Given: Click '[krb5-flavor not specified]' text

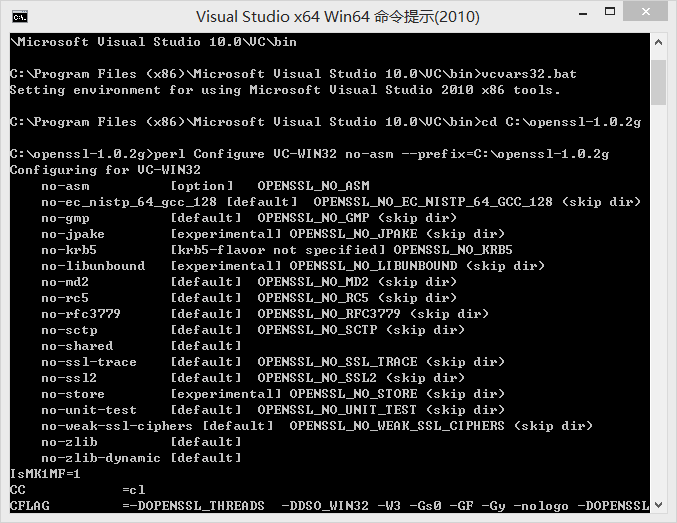Looking at the screenshot, I should [x=278, y=250].
